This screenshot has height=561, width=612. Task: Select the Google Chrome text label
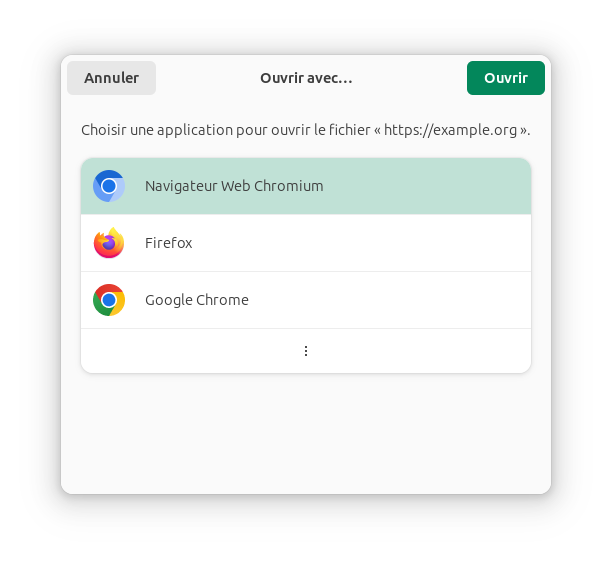click(x=197, y=300)
